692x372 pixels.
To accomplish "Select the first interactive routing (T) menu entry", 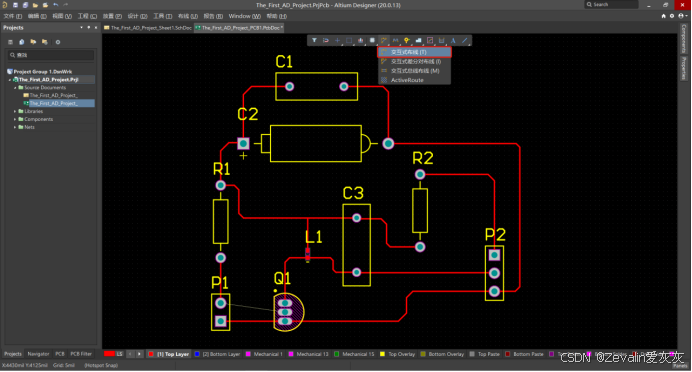I will click(x=414, y=52).
